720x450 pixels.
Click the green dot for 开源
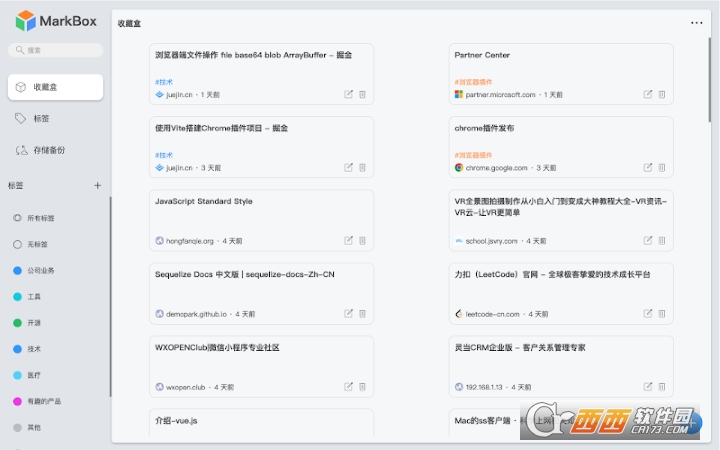pos(17,323)
